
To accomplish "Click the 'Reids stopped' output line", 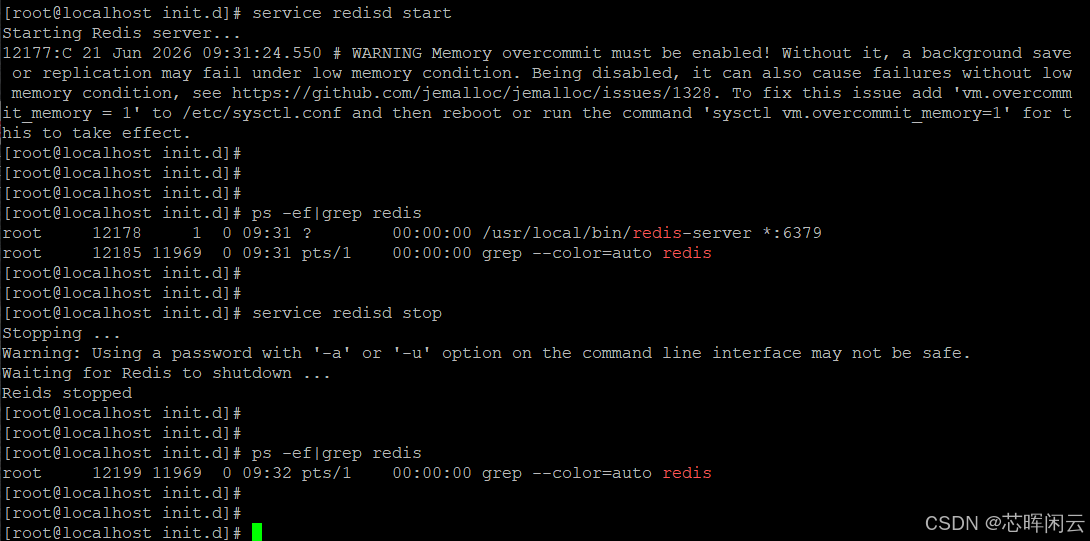I will pyautogui.click(x=67, y=394).
